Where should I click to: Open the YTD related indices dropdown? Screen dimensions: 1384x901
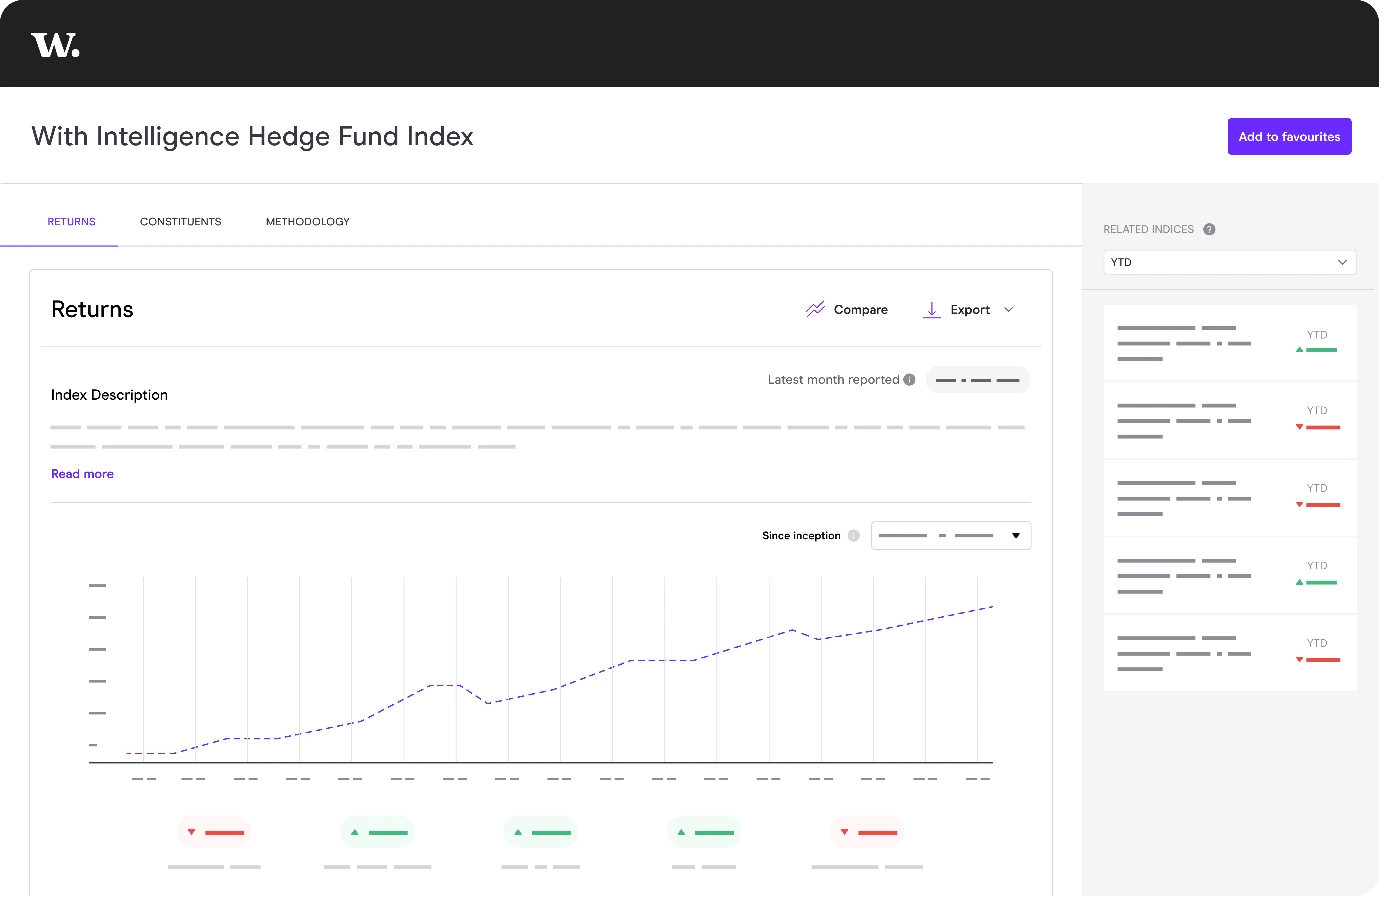pos(1230,262)
